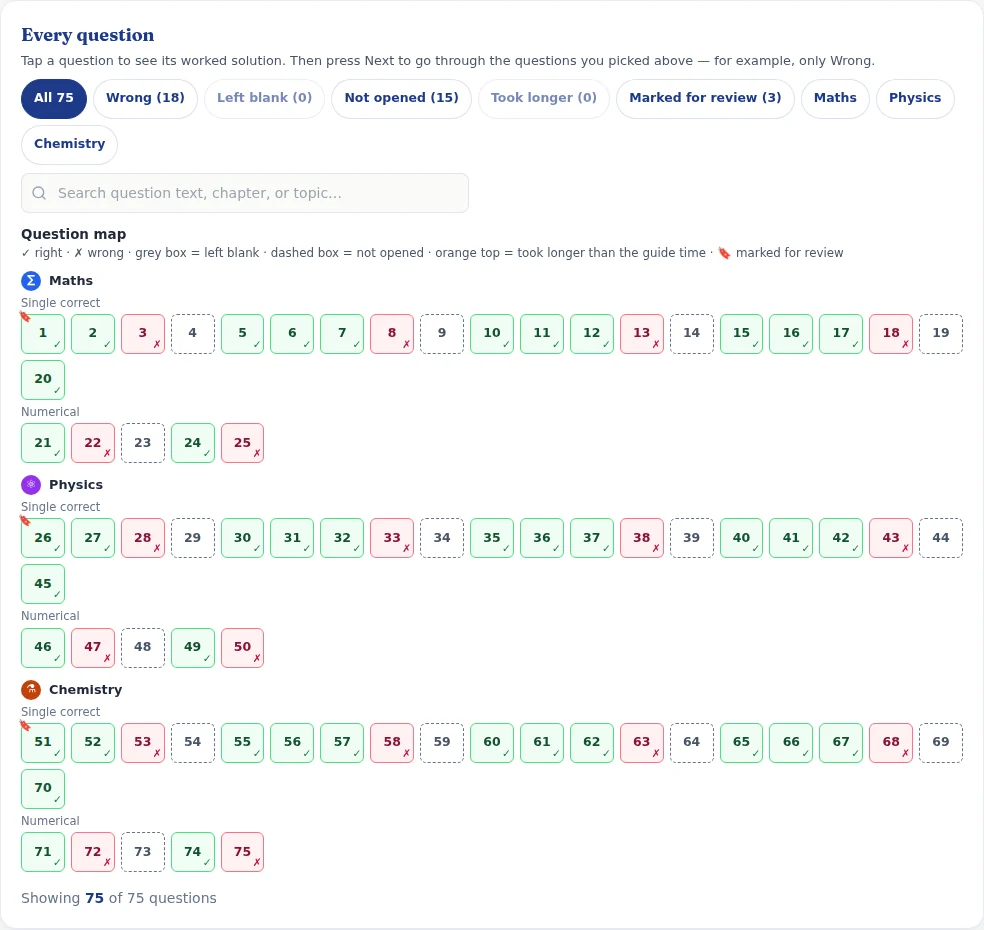Open unopened question 14

pyautogui.click(x=692, y=334)
